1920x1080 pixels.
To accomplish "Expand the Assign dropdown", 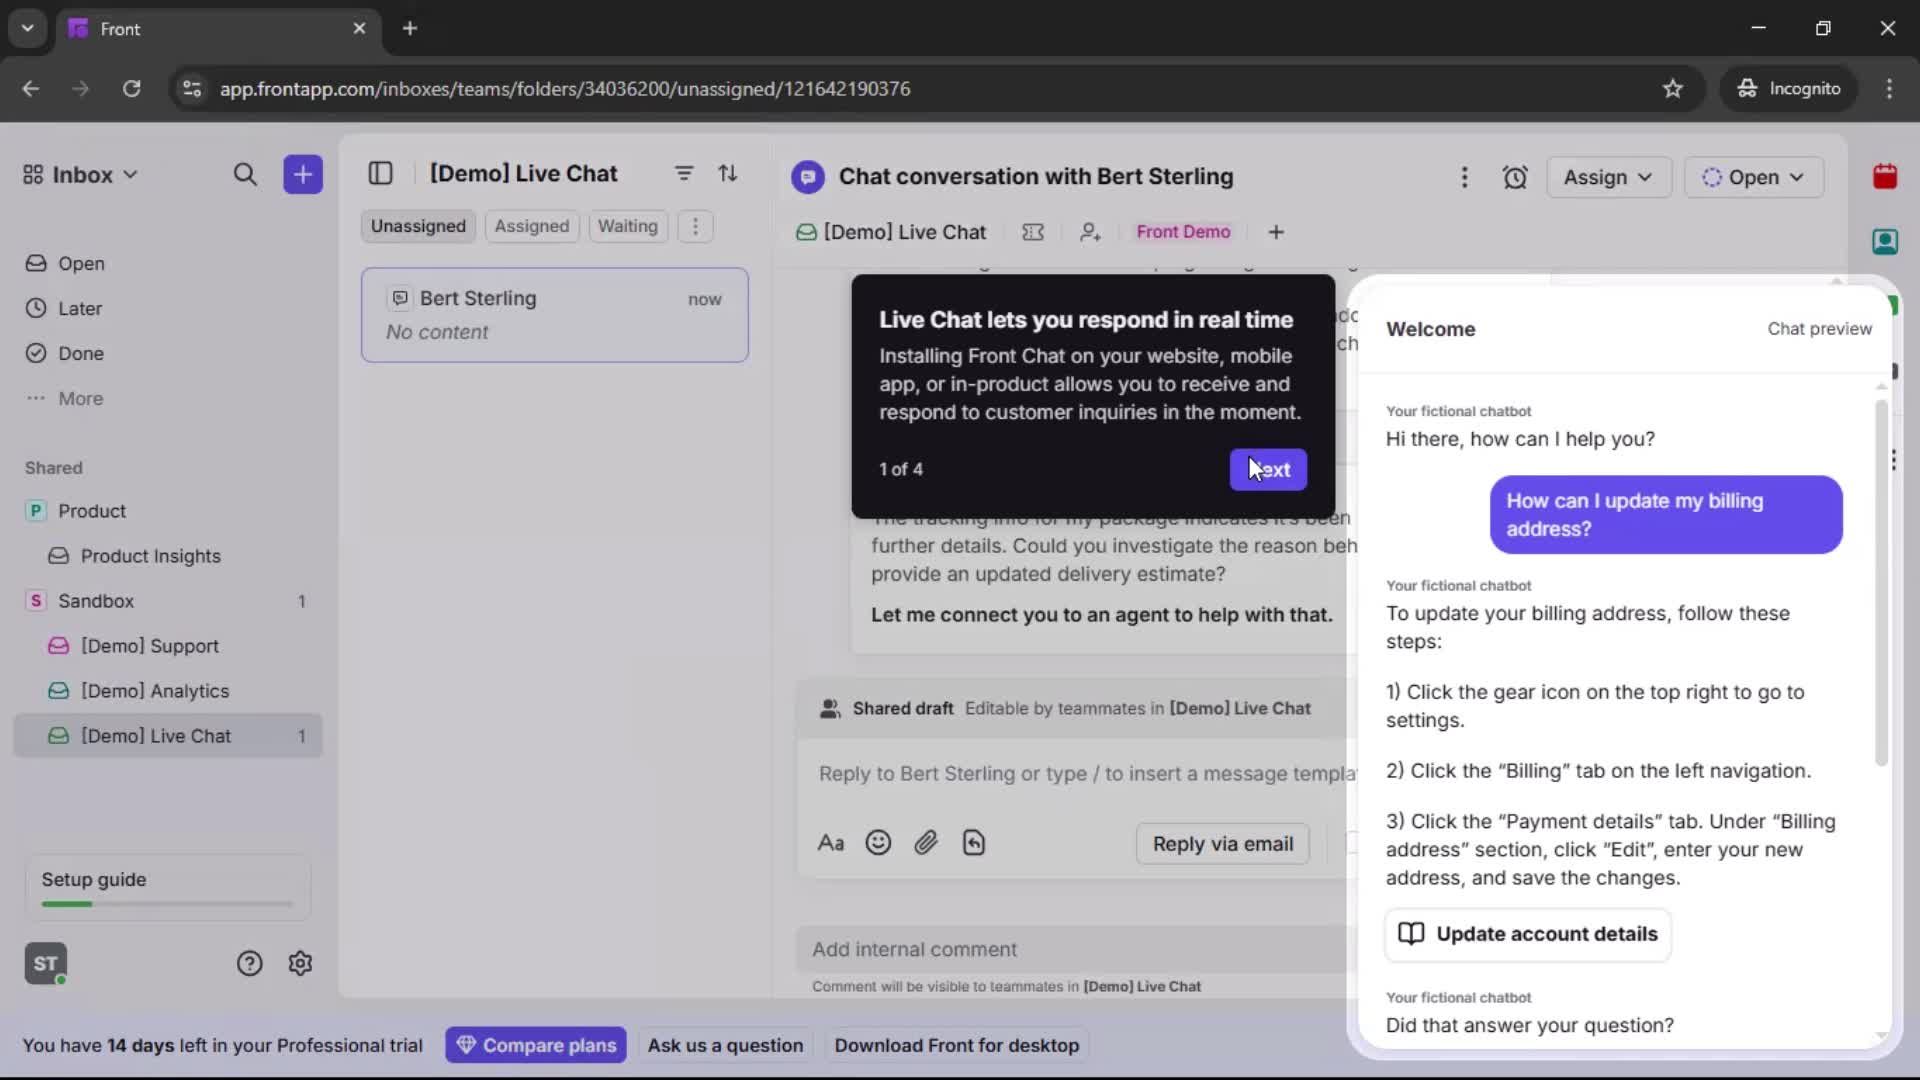I will [1608, 177].
